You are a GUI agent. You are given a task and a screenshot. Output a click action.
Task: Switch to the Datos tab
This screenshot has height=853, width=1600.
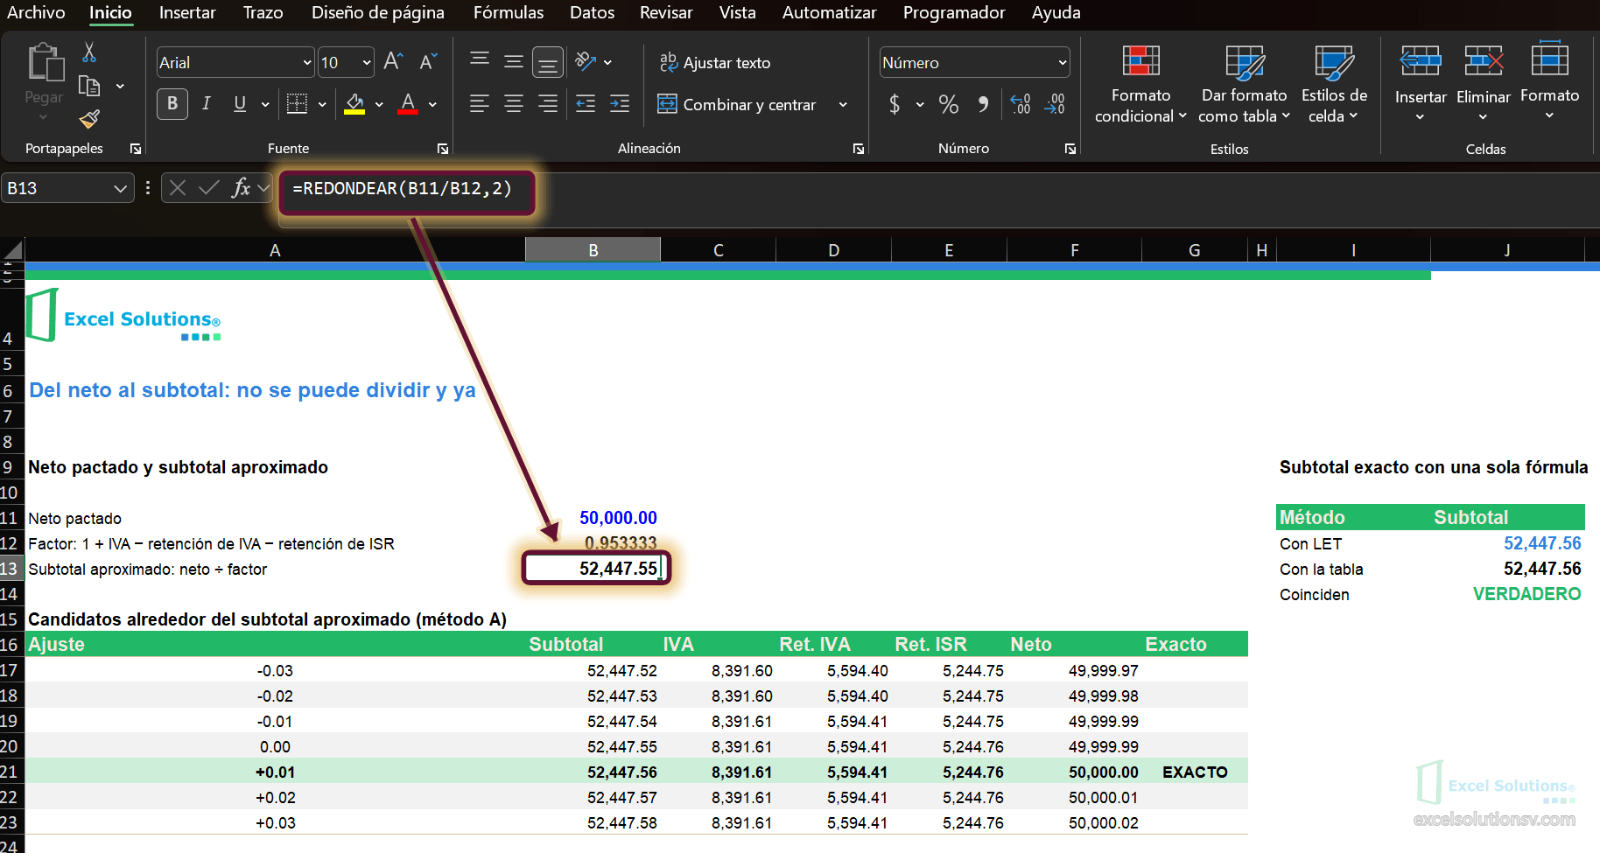[592, 13]
